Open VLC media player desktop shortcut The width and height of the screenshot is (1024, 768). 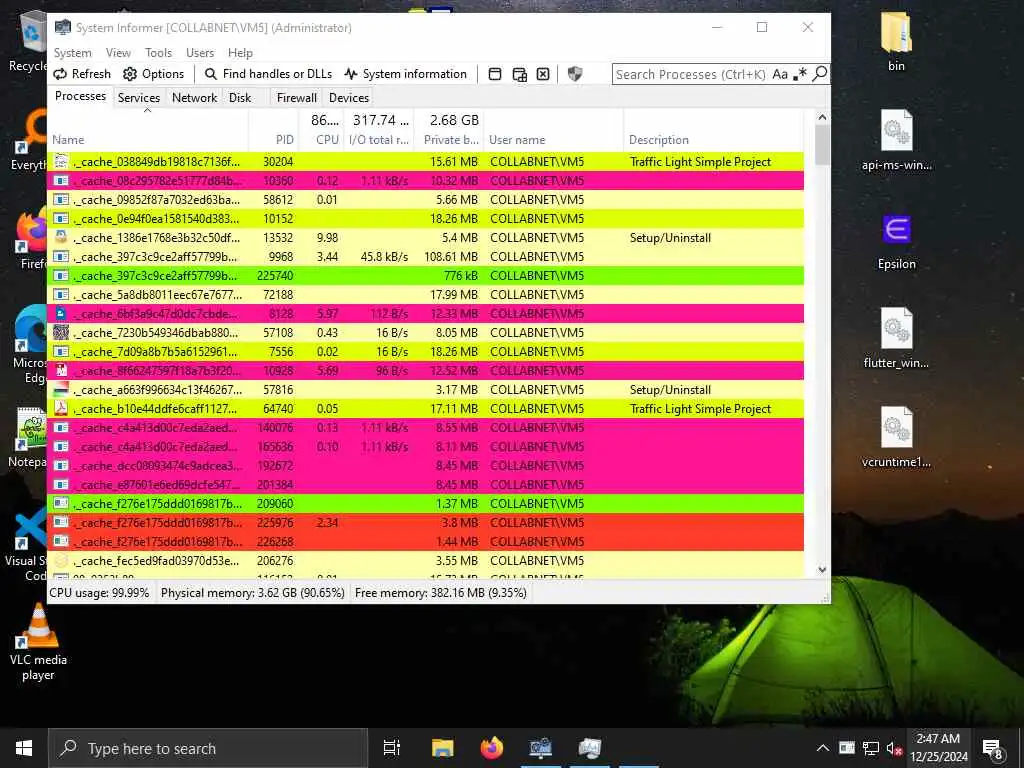pos(38,643)
